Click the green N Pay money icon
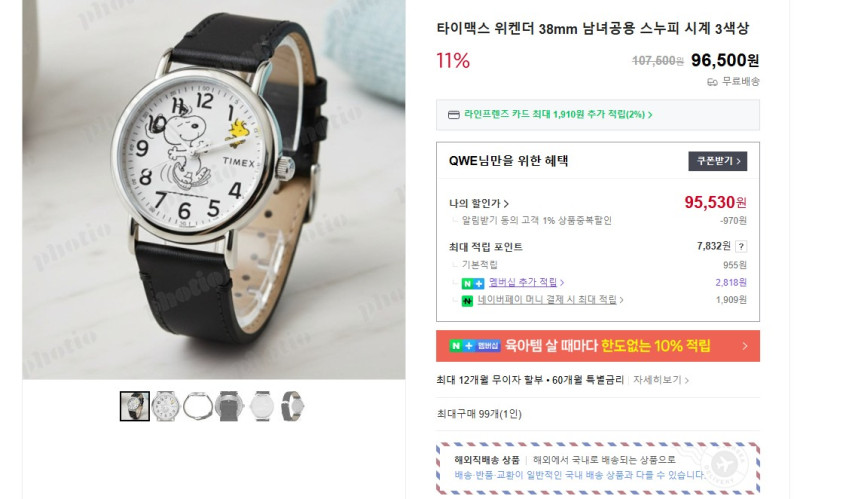The image size is (849, 499). 467,300
